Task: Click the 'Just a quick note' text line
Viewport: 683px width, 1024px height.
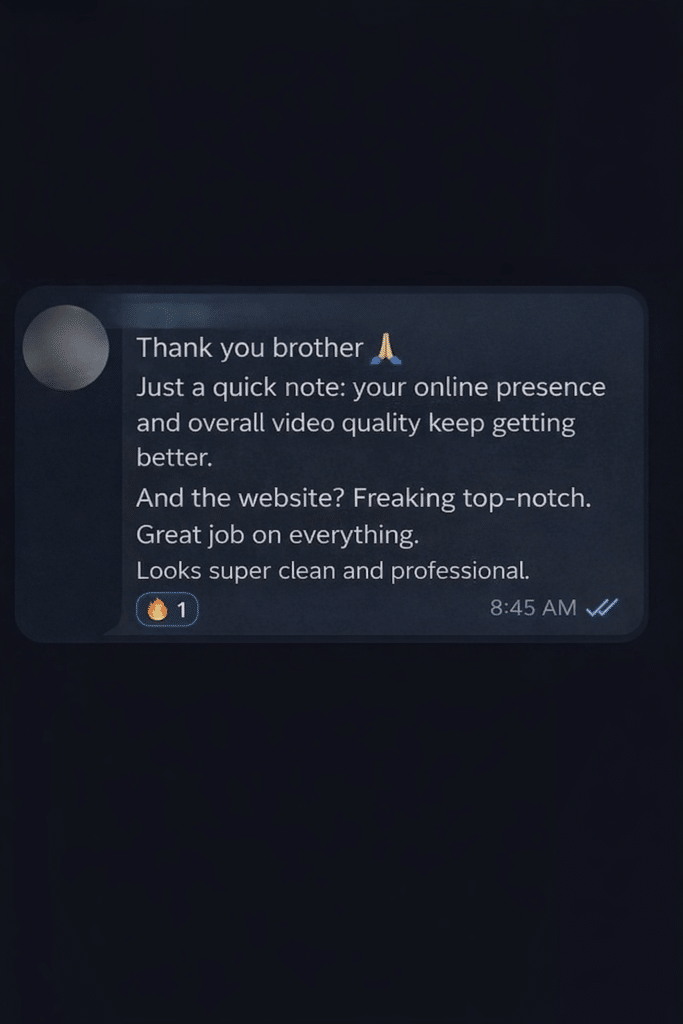Action: (371, 387)
